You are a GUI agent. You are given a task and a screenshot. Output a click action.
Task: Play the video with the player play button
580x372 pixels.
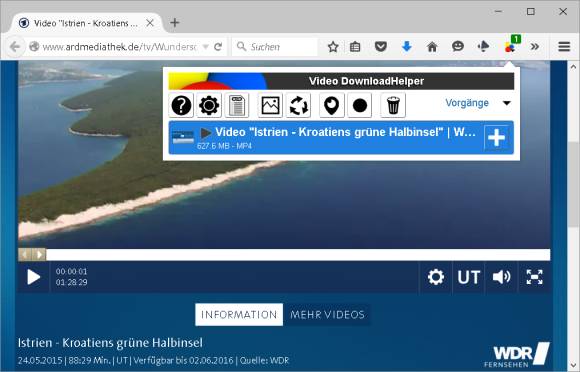(x=33, y=277)
